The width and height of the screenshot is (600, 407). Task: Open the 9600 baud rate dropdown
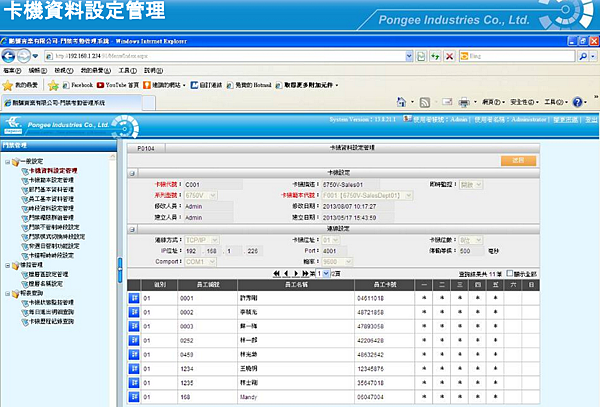click(337, 262)
